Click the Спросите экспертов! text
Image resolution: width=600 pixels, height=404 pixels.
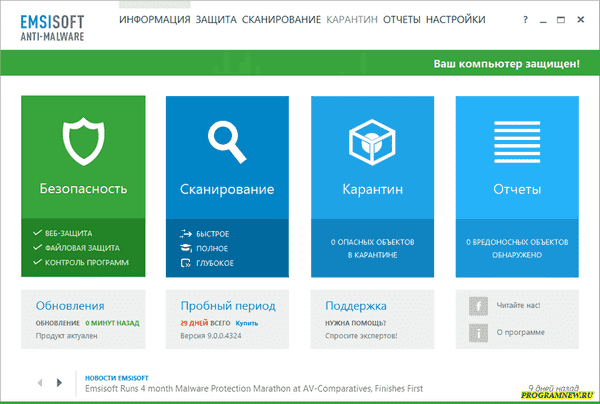(361, 336)
